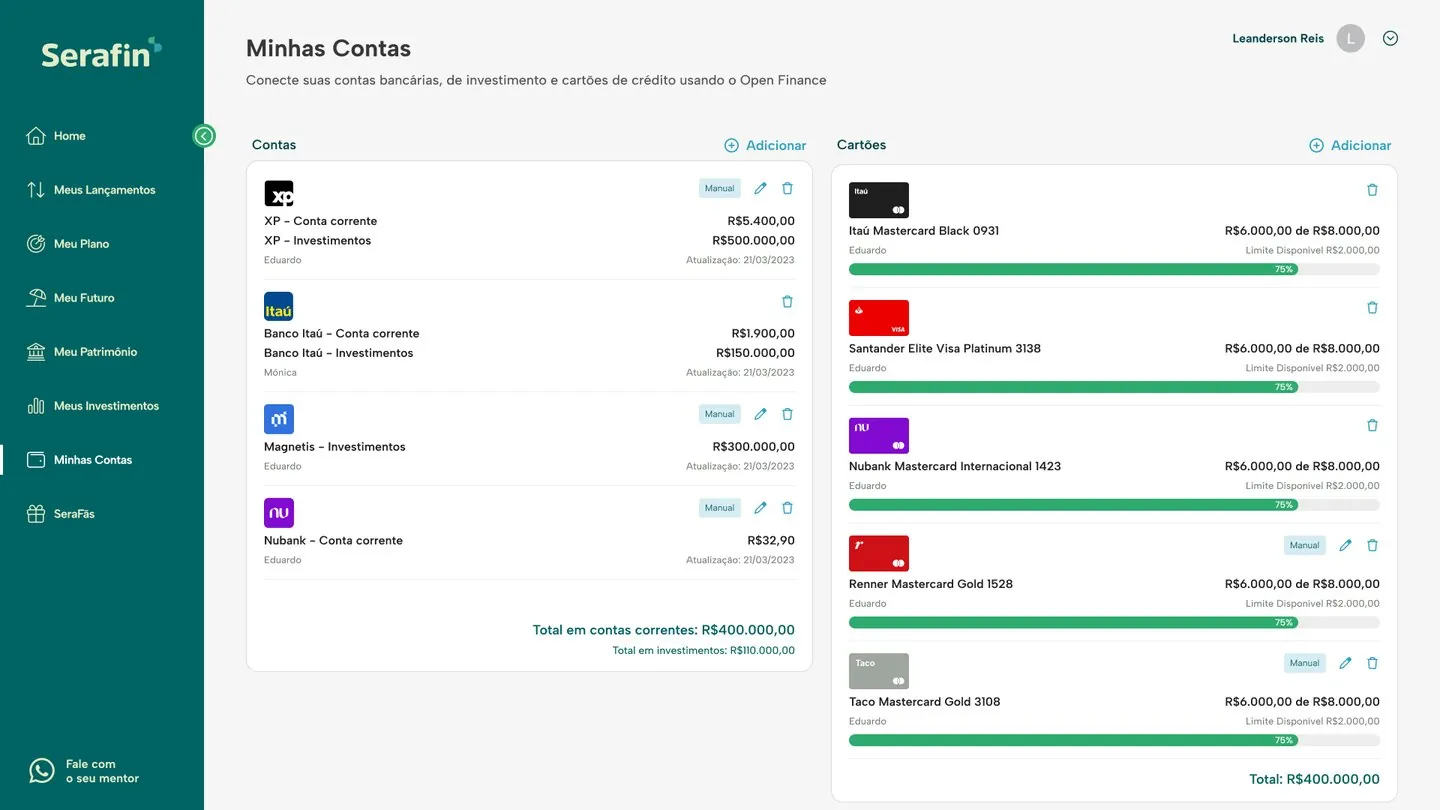Click the Itaú Mastercard Black limit progress bar
The image size is (1440, 810).
(1114, 269)
